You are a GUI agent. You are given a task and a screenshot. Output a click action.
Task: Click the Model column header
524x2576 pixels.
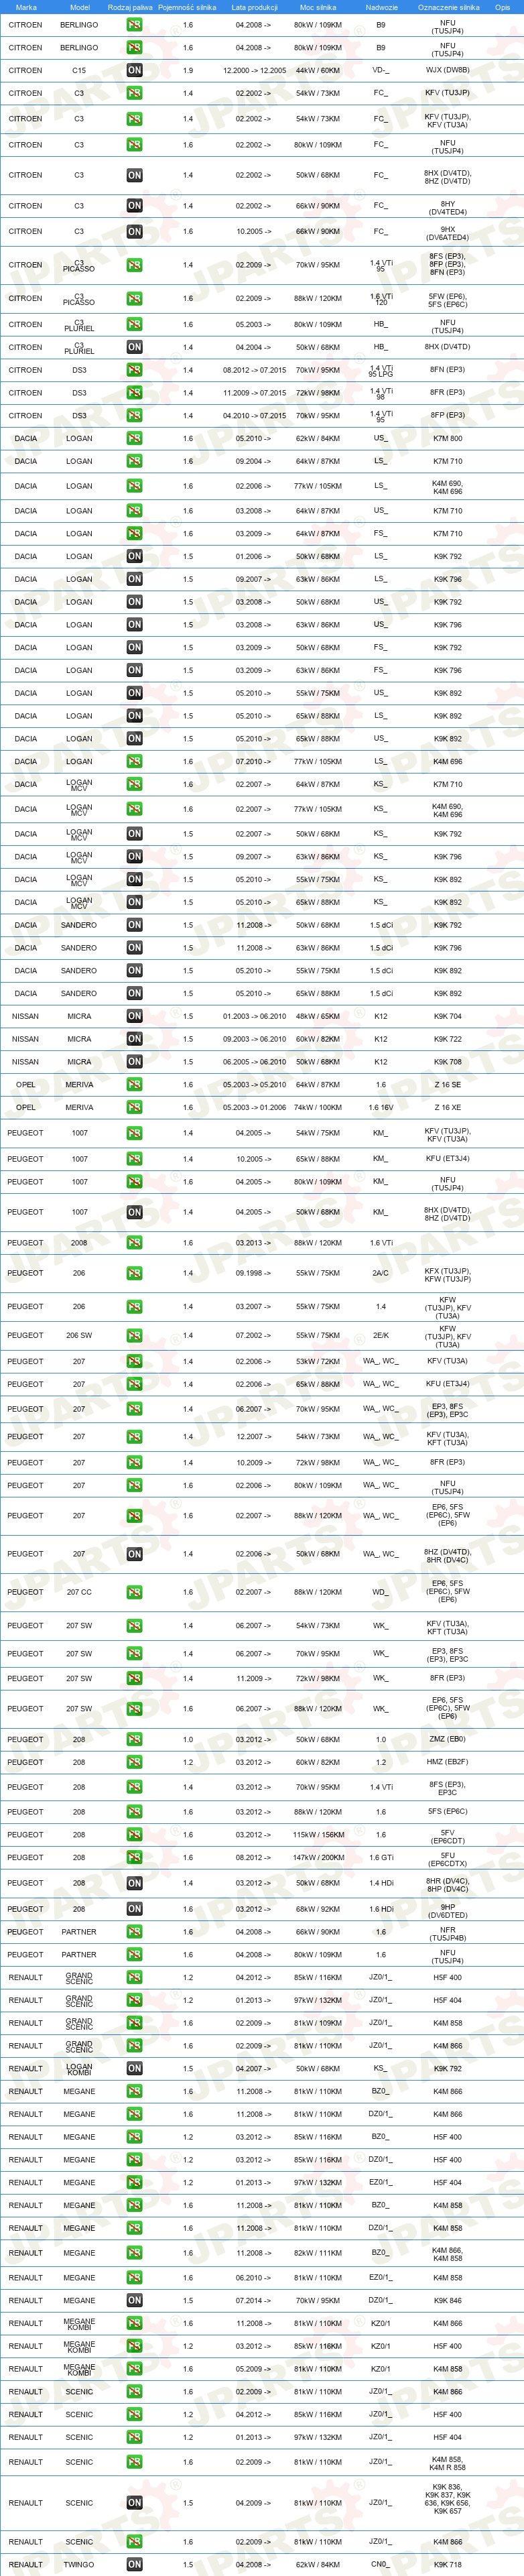[x=79, y=7]
